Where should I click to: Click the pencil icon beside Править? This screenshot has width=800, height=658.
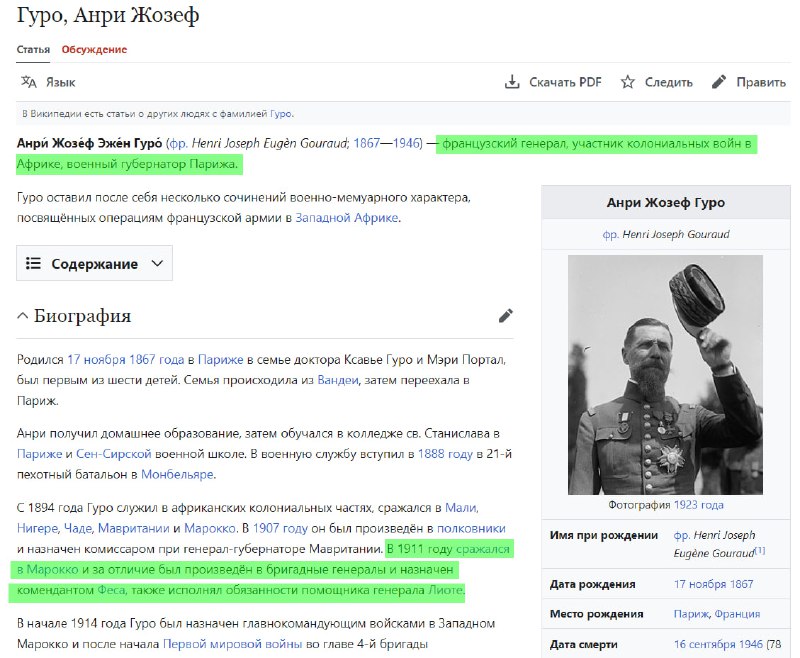point(719,82)
